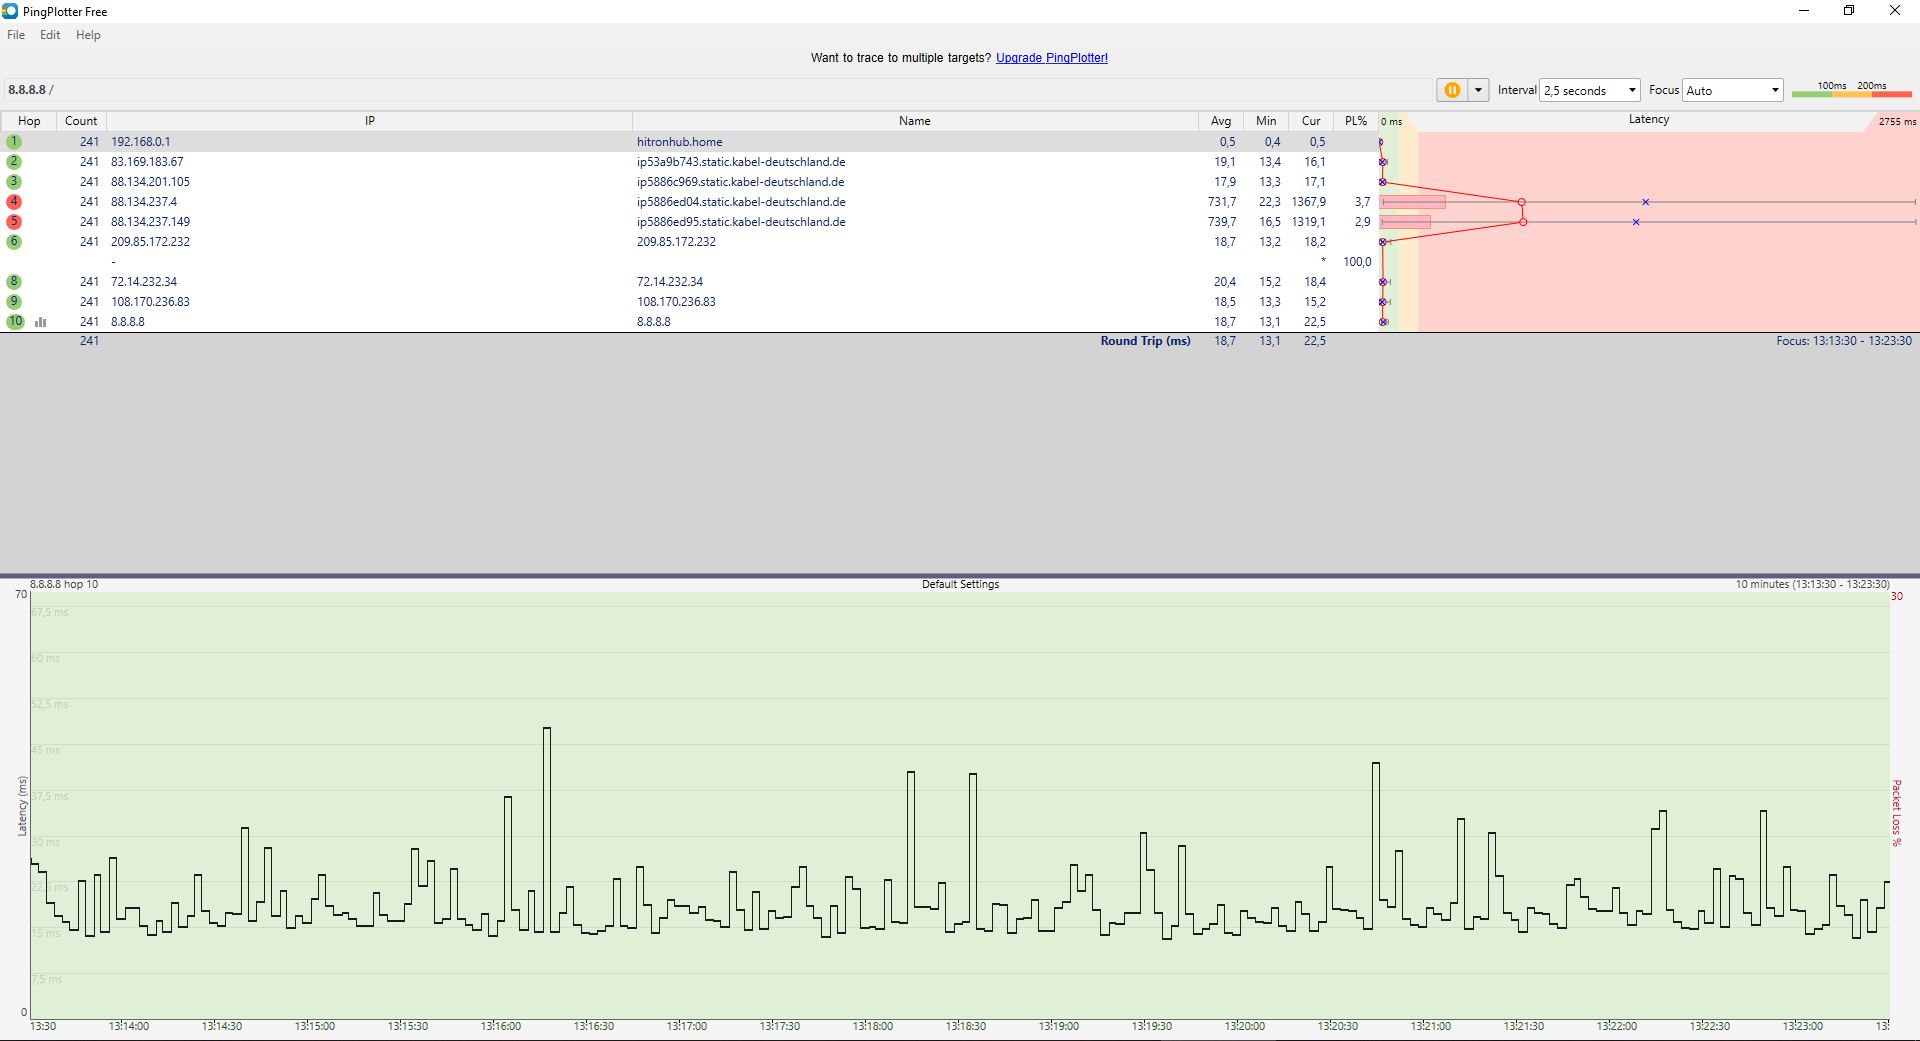Select hop 6 green circle icon

[x=14, y=242]
